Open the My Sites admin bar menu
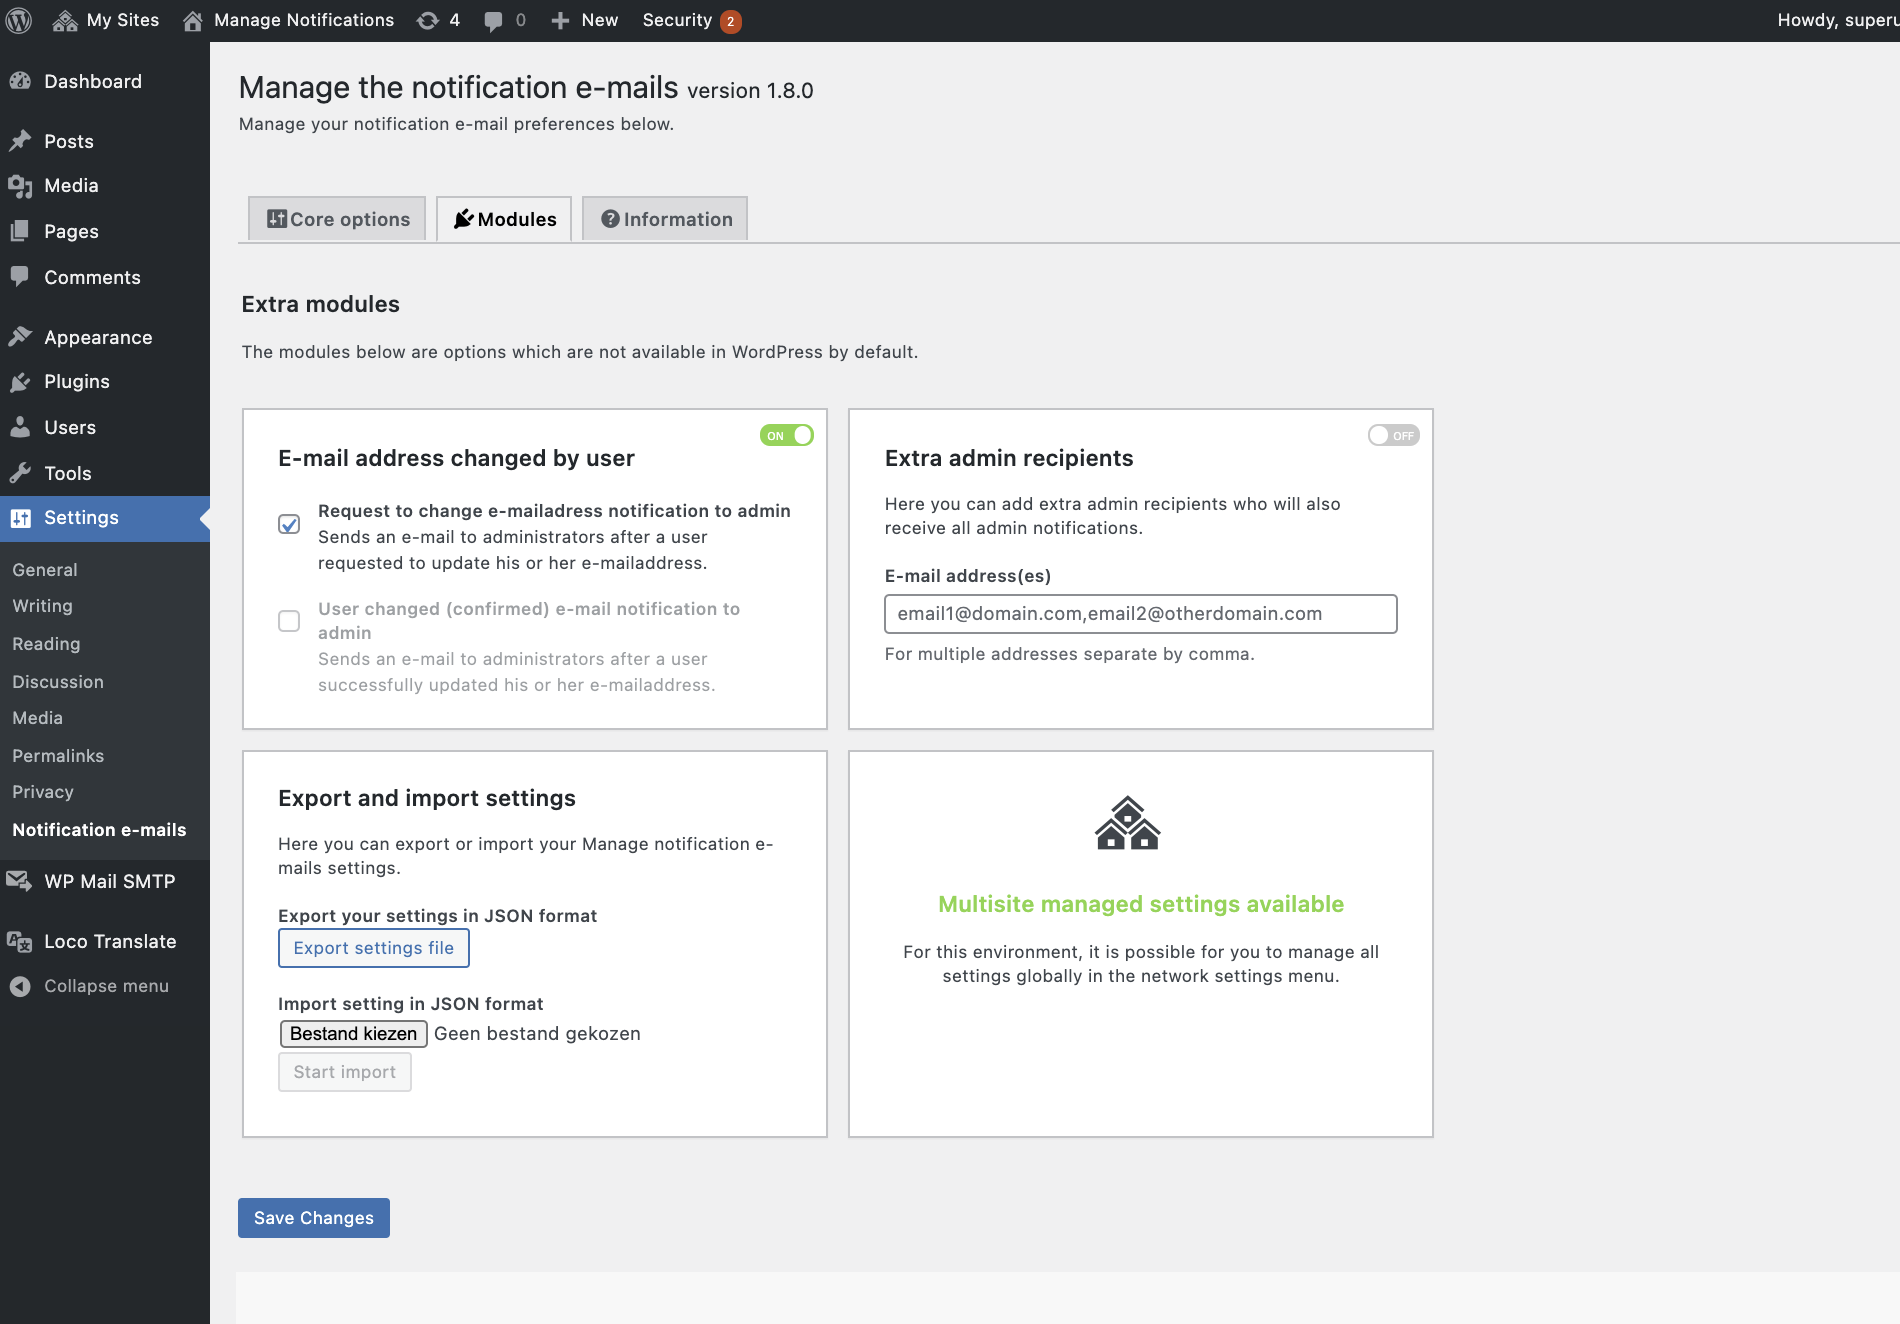 (106, 20)
